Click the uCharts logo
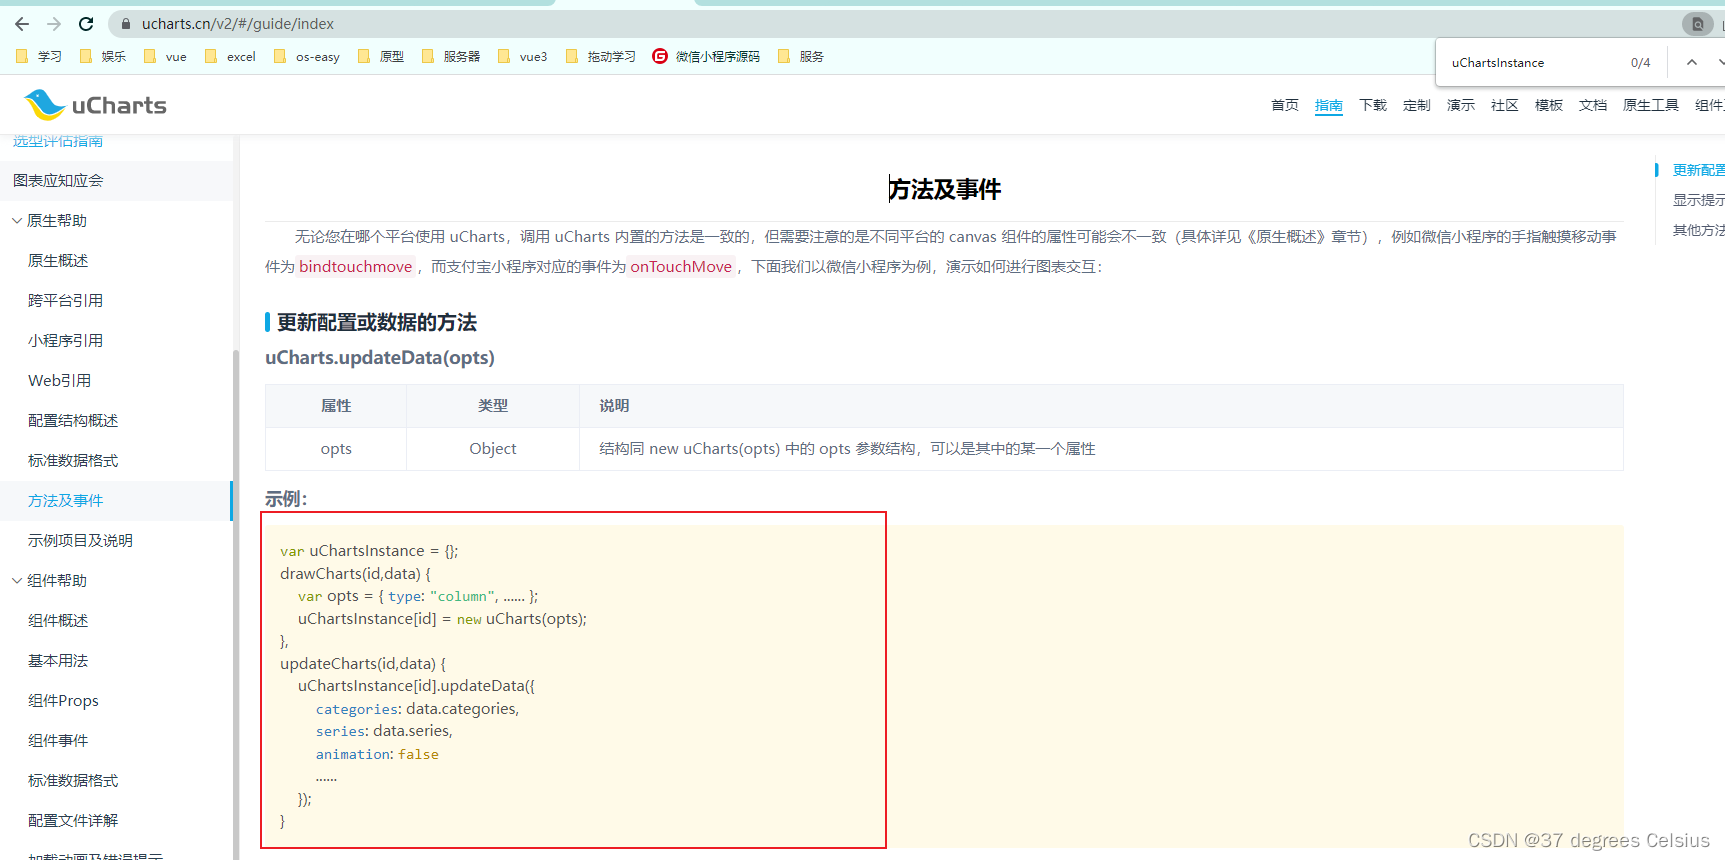Viewport: 1725px width, 860px height. (95, 104)
